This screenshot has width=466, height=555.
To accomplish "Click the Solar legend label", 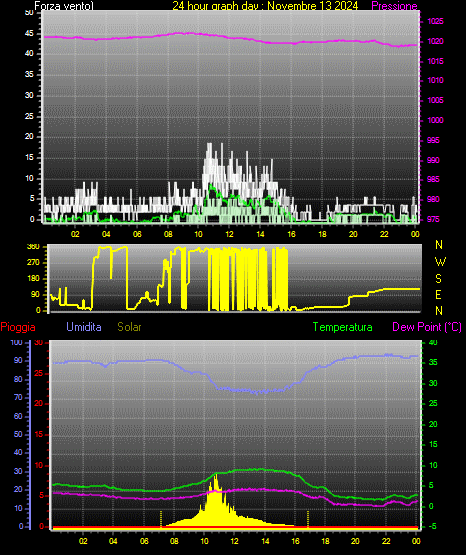I will point(130,327).
